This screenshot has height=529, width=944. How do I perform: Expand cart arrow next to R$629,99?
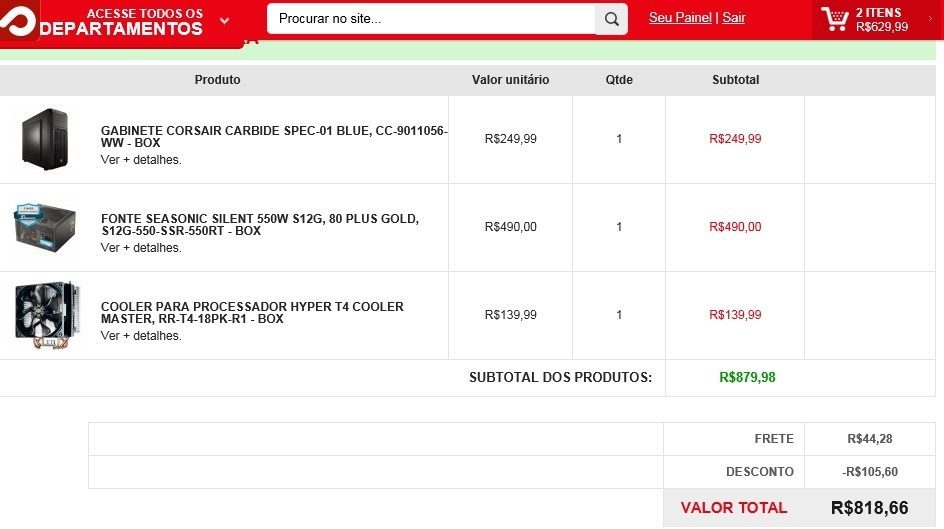click(x=930, y=19)
